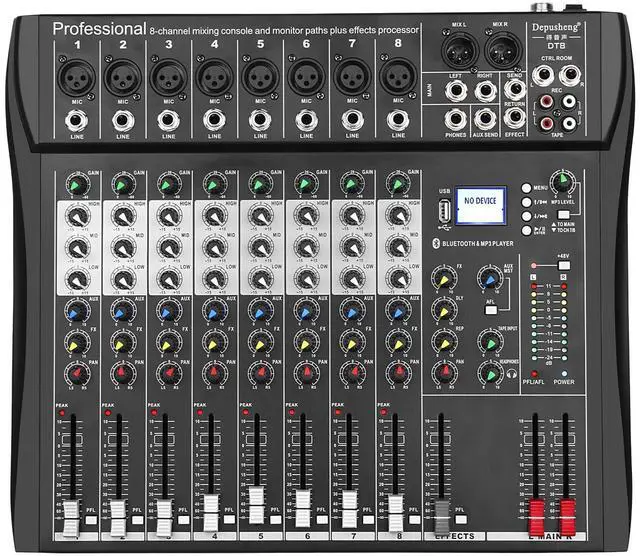Click the channel 4 MIC XLR input jack
Screen dimensions: 640x556
(x=214, y=77)
